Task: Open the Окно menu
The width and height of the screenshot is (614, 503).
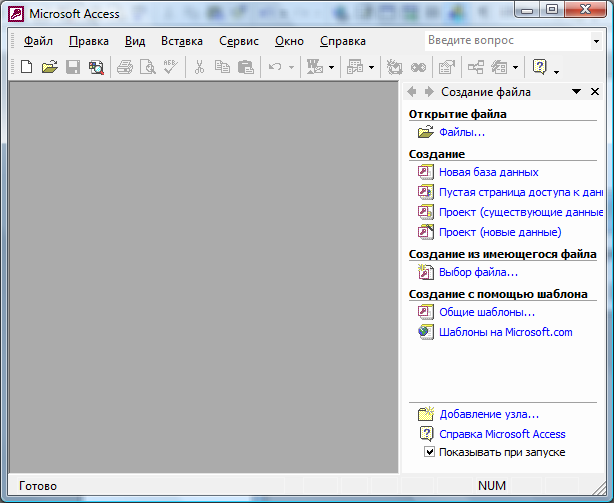Action: point(289,41)
